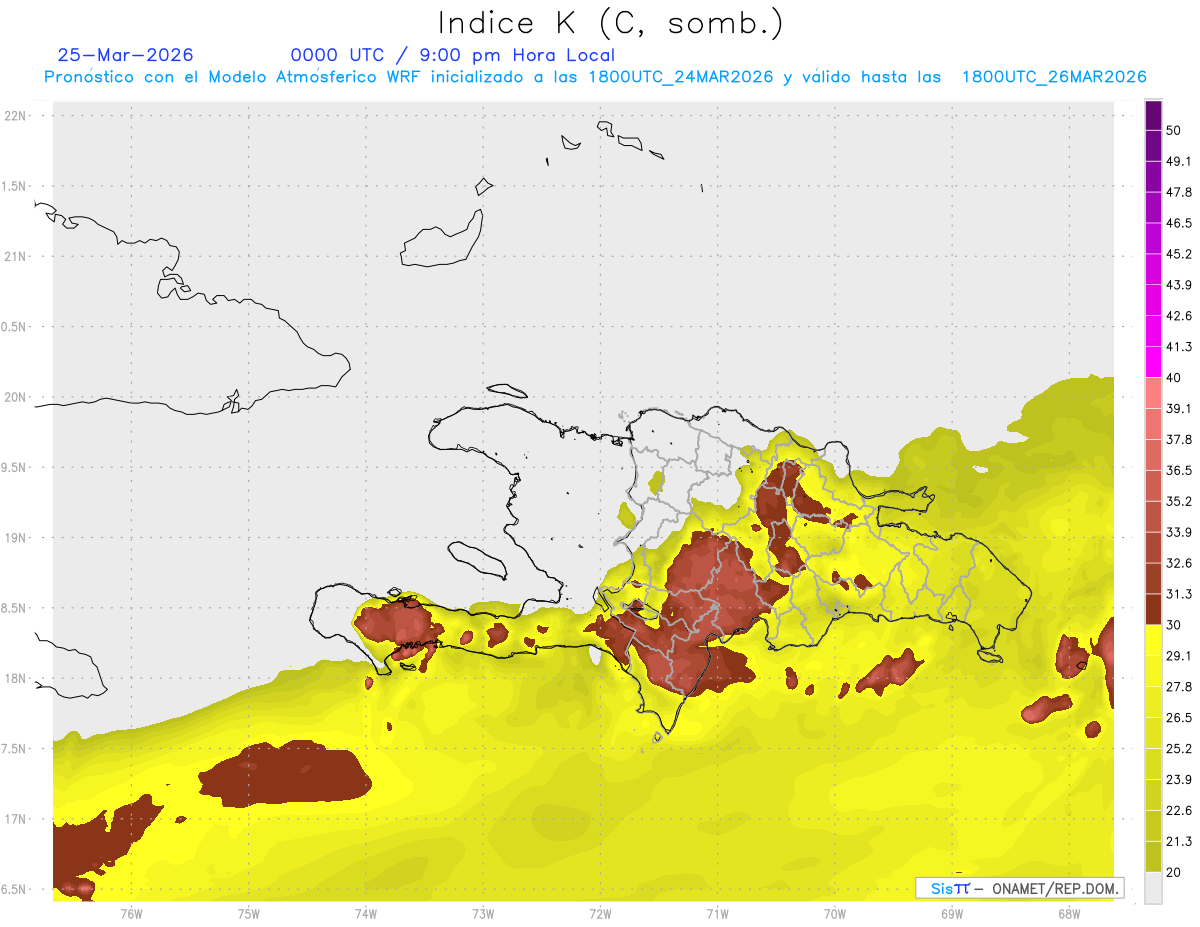Click the WRF model forecast description line
Image resolution: width=1200 pixels, height=927 pixels.
click(x=594, y=77)
